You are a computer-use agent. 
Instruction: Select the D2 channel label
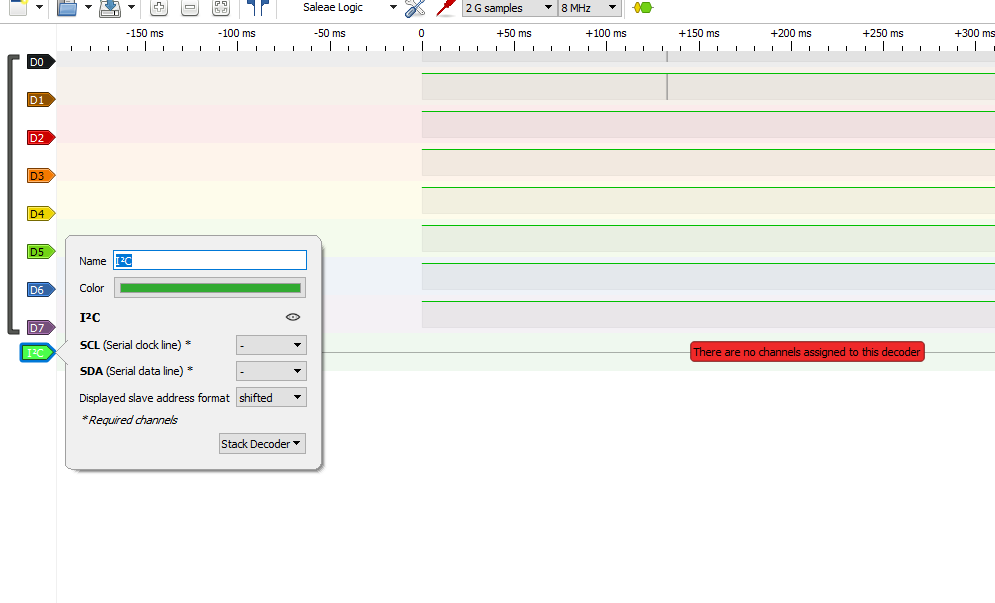(41, 138)
